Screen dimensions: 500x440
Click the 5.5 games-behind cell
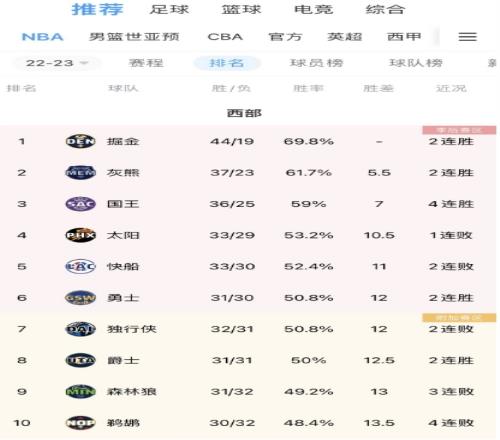click(x=379, y=173)
